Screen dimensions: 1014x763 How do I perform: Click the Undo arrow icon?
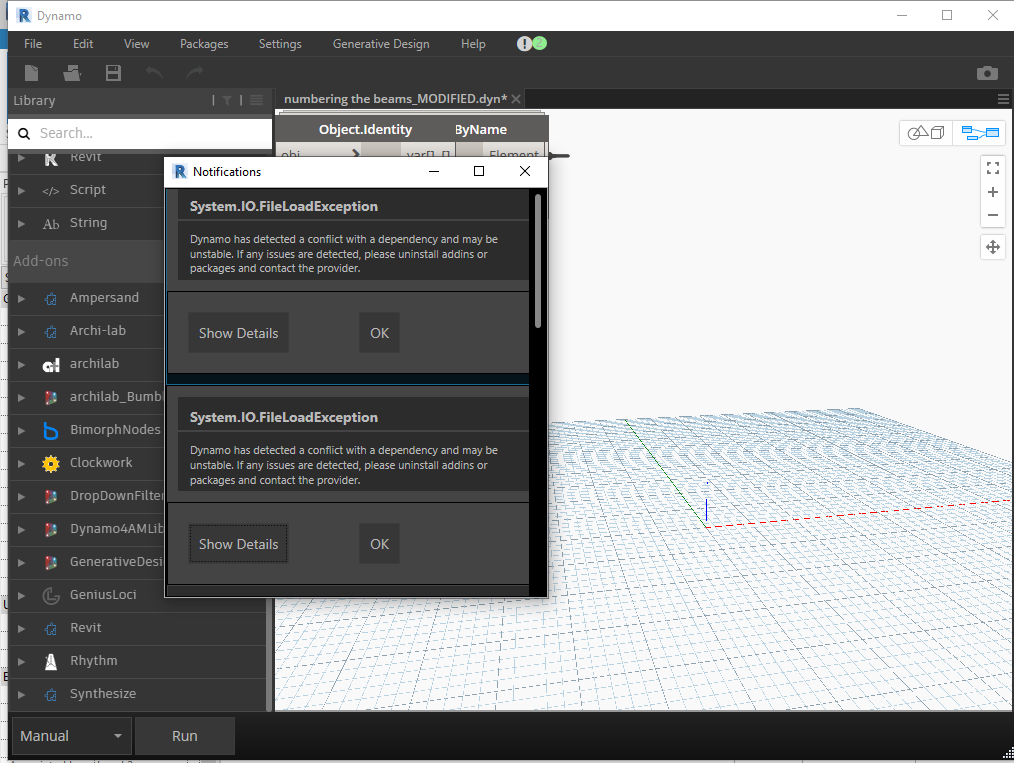tap(154, 72)
